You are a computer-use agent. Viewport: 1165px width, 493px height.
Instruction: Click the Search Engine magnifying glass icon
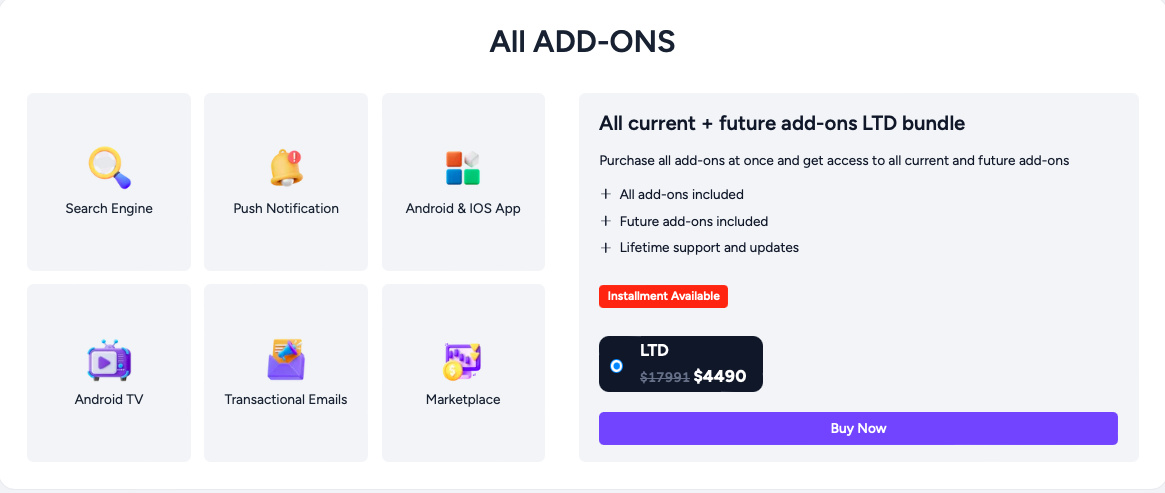coord(109,168)
